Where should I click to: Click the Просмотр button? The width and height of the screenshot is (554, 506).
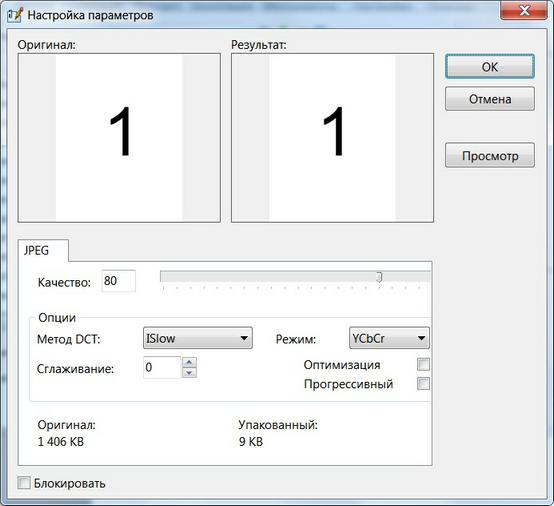point(490,155)
